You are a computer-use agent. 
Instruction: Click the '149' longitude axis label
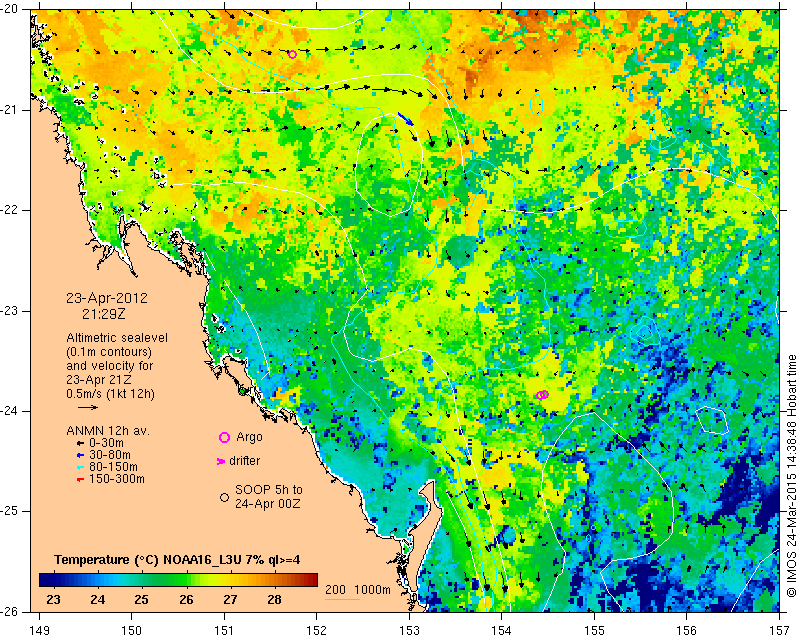tap(39, 631)
